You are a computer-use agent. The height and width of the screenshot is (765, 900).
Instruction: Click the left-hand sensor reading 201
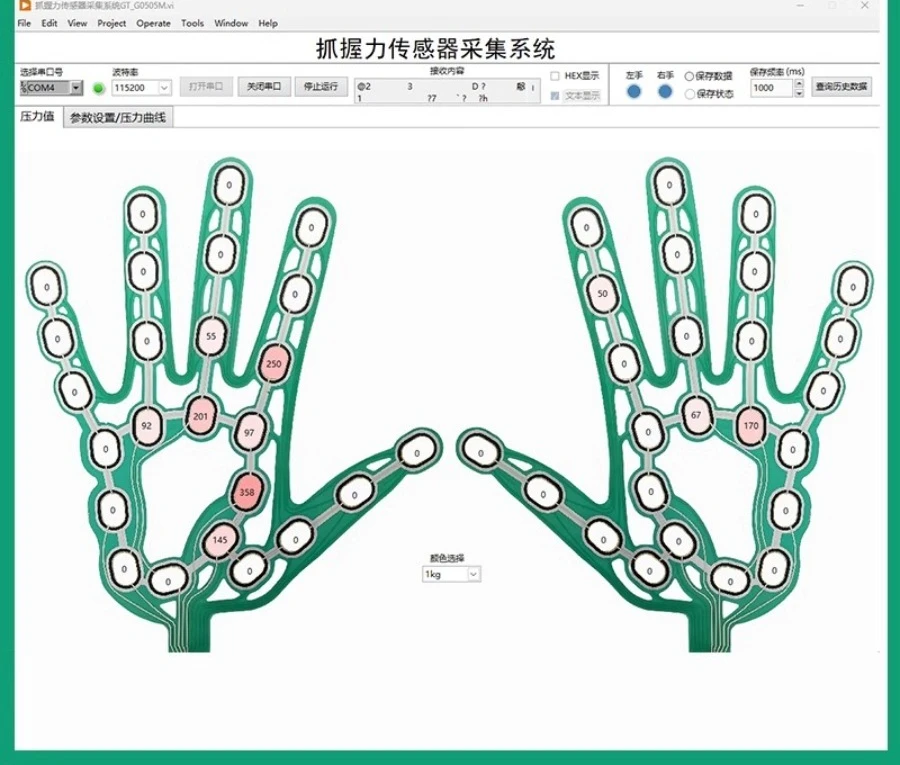[x=200, y=416]
